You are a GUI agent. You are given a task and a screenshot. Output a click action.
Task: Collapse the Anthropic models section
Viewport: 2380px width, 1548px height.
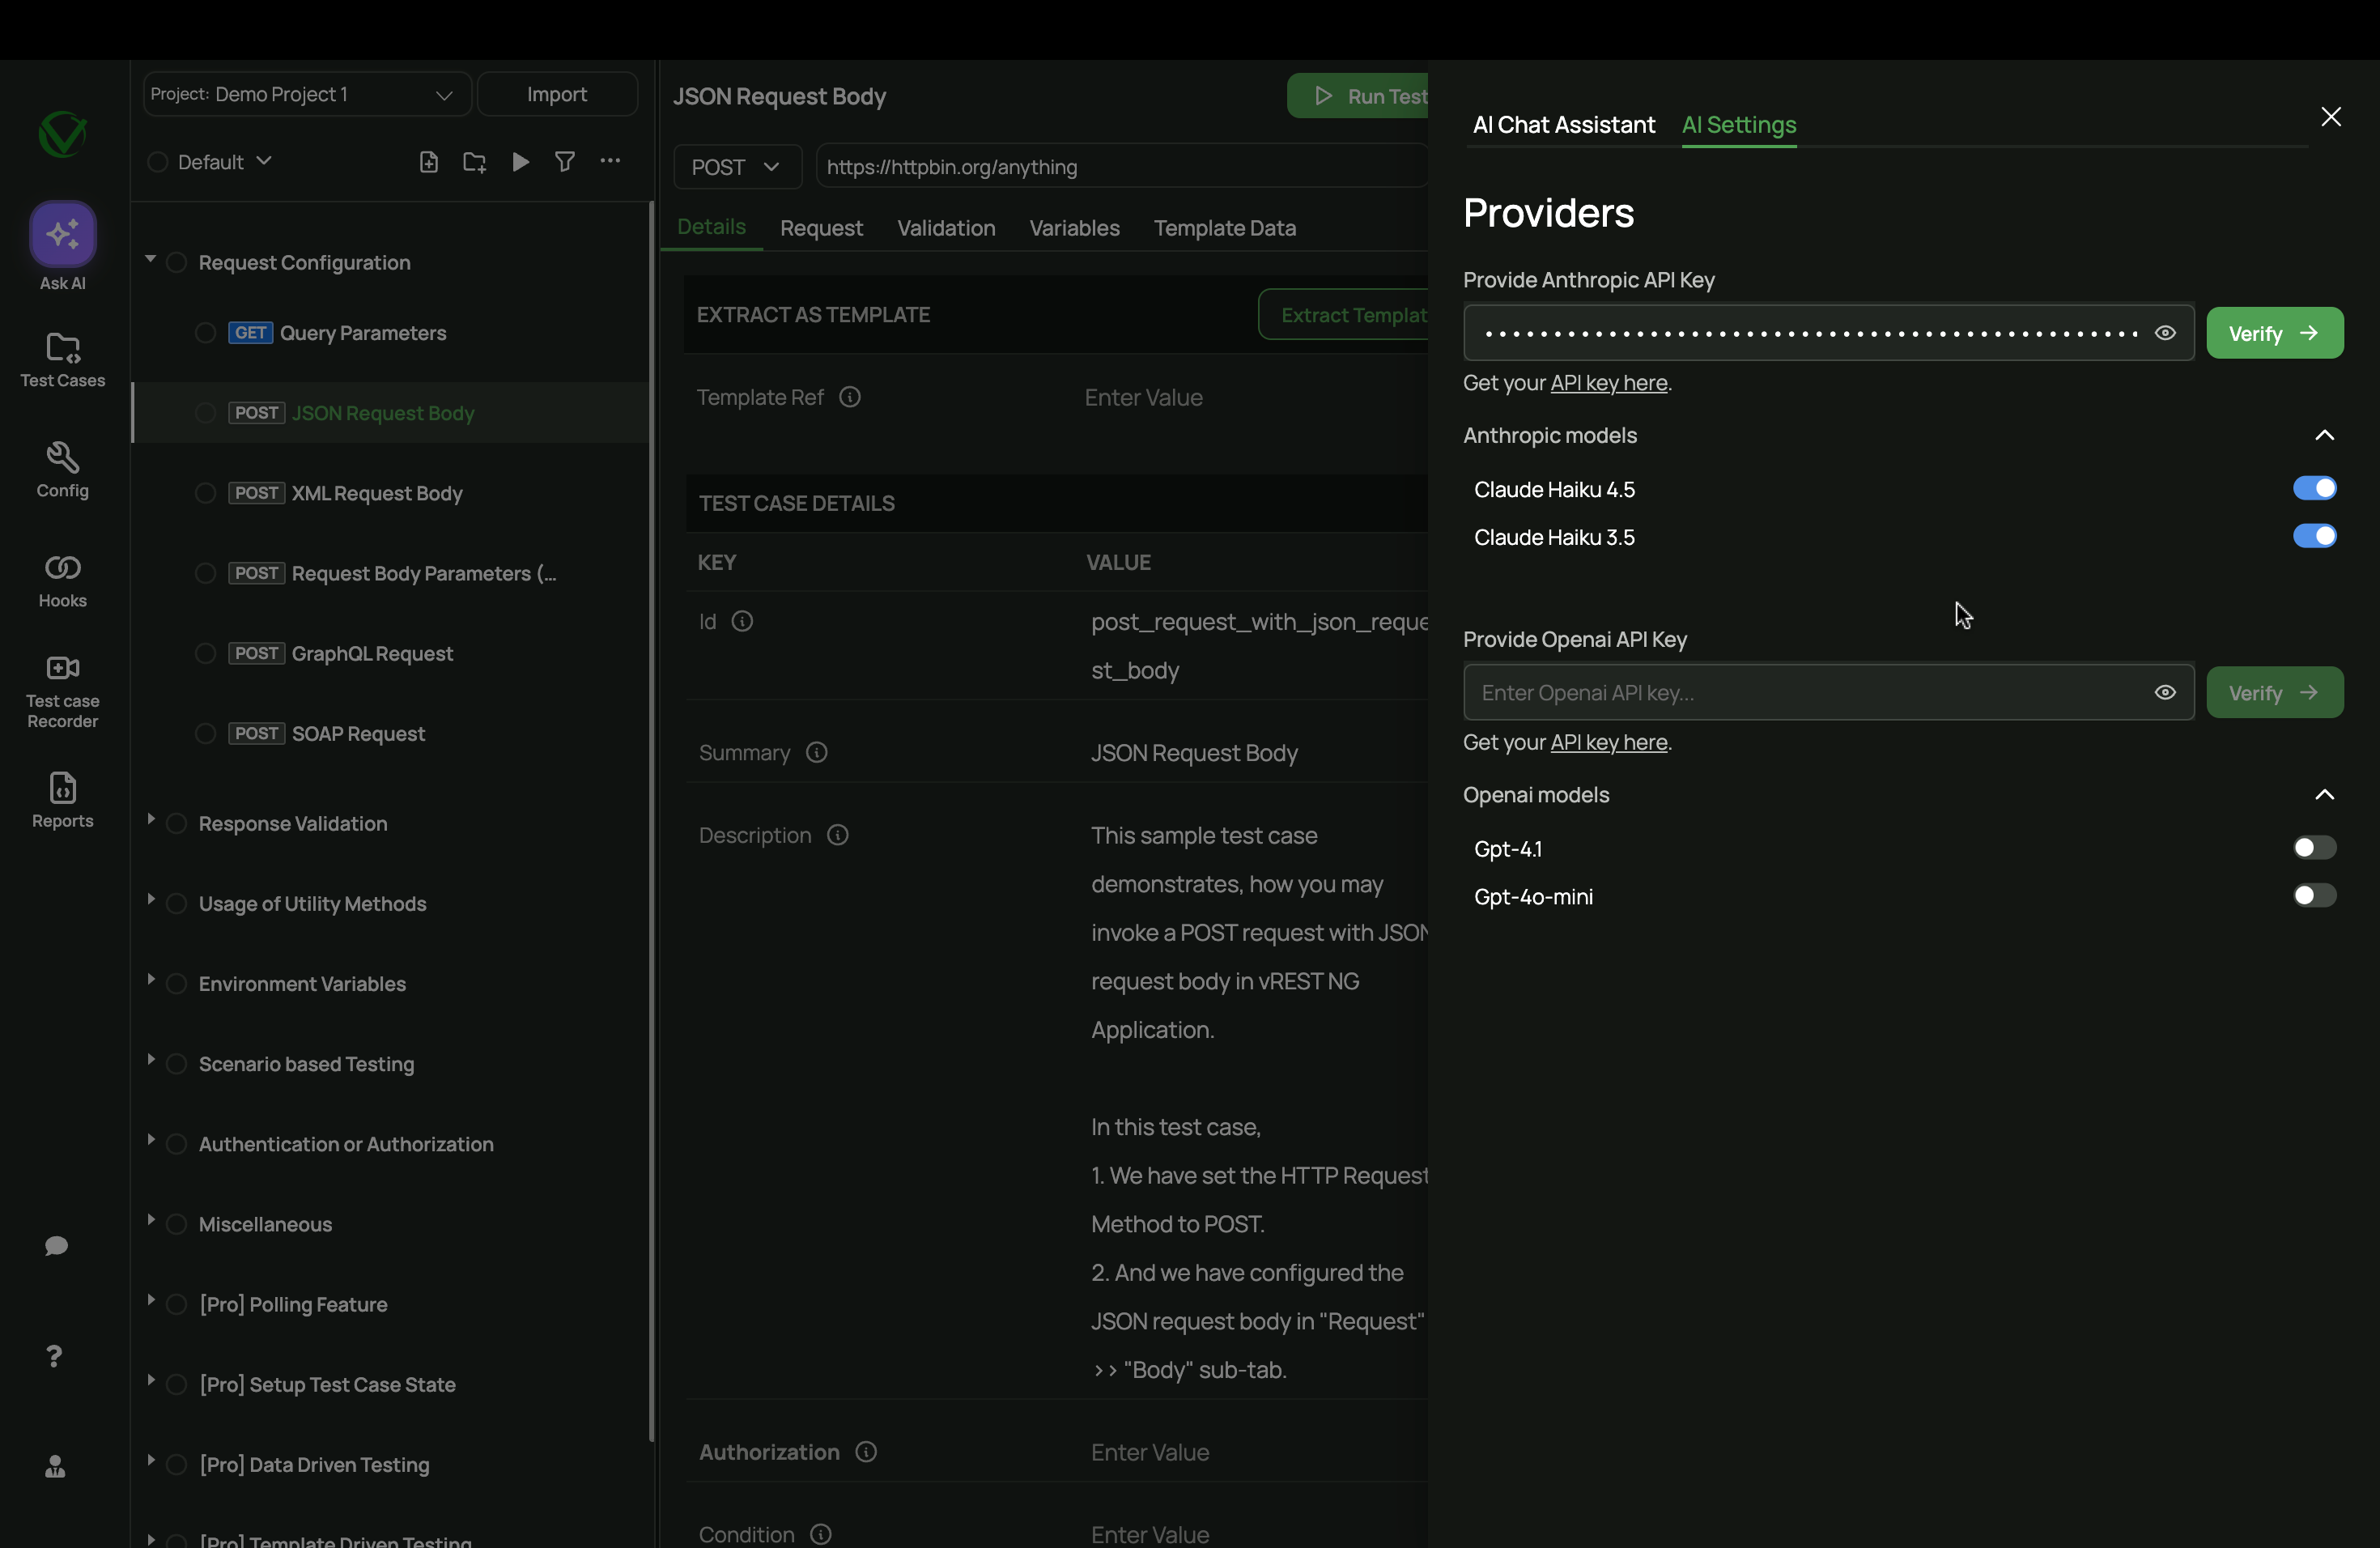click(x=2324, y=435)
